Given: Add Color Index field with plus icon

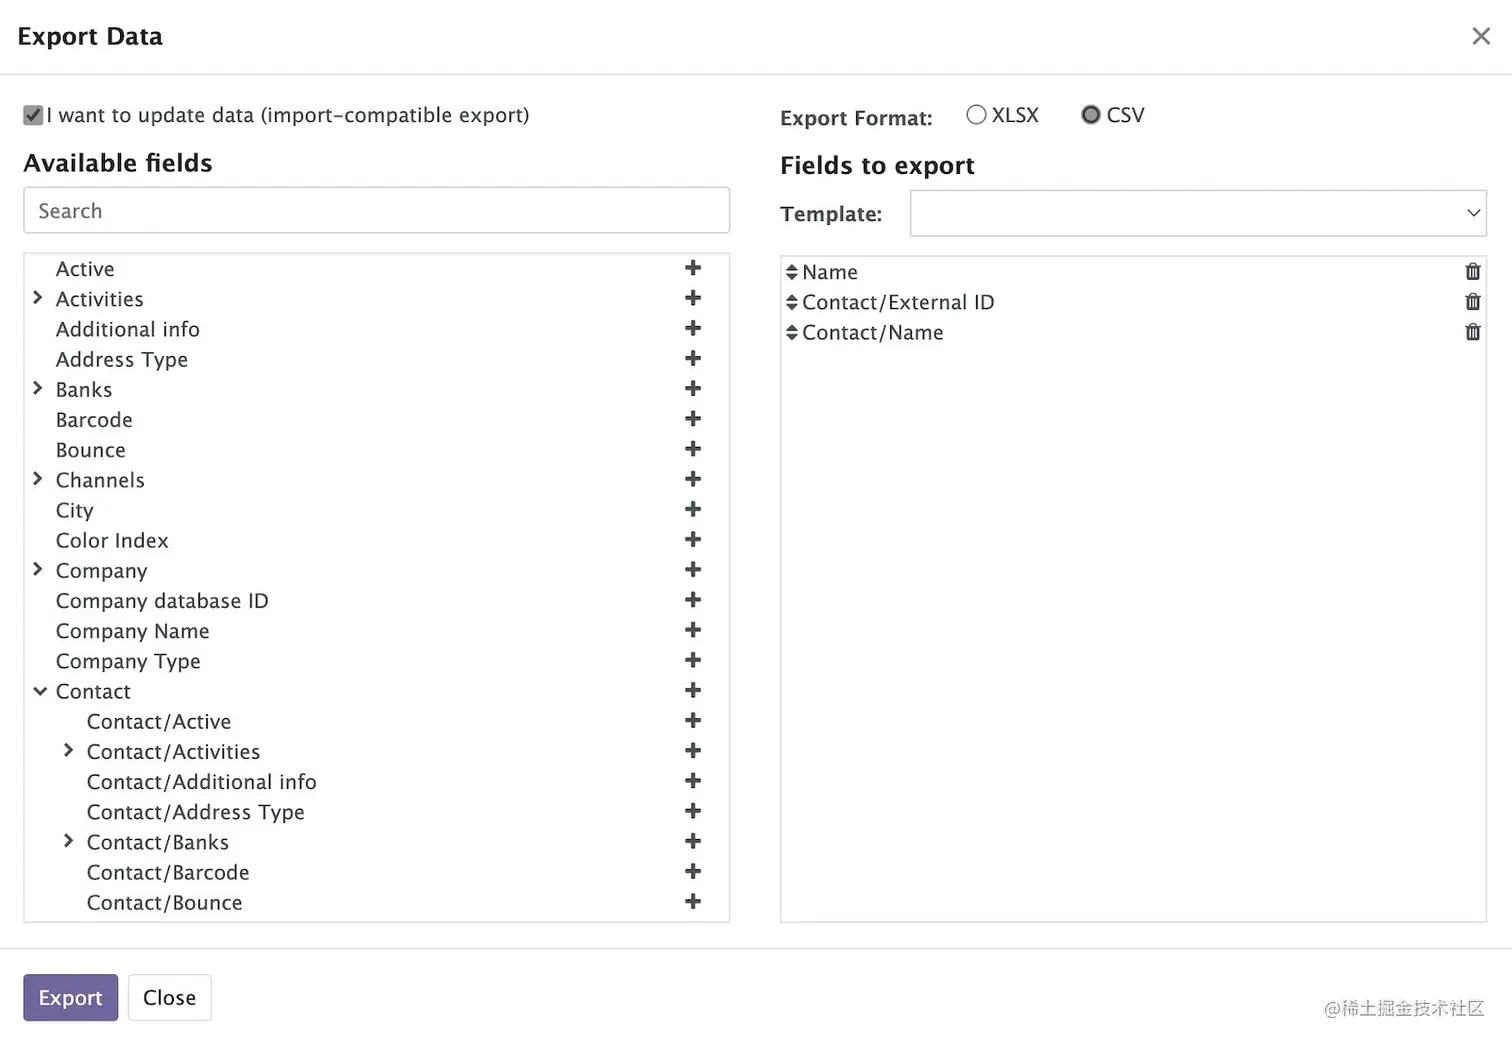Looking at the screenshot, I should [693, 539].
